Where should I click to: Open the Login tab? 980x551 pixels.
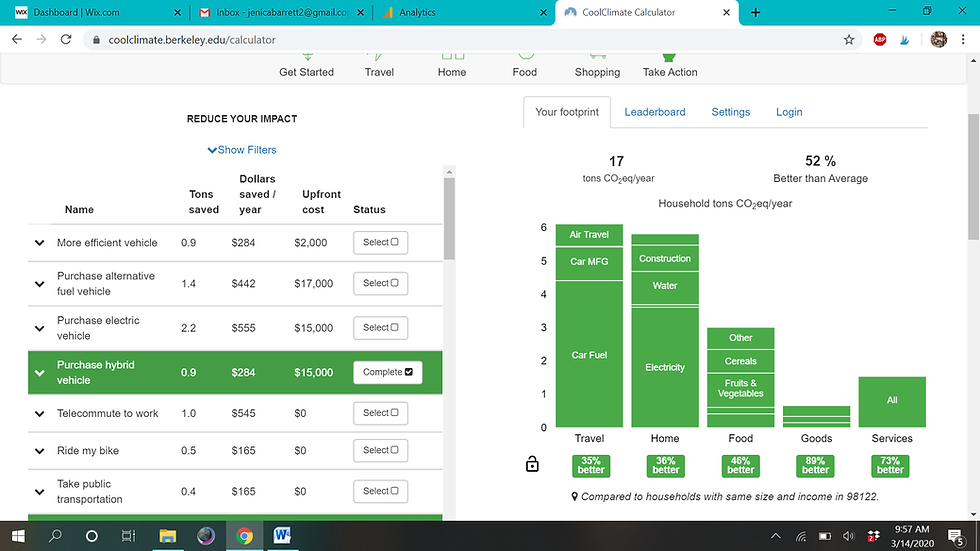(x=789, y=112)
